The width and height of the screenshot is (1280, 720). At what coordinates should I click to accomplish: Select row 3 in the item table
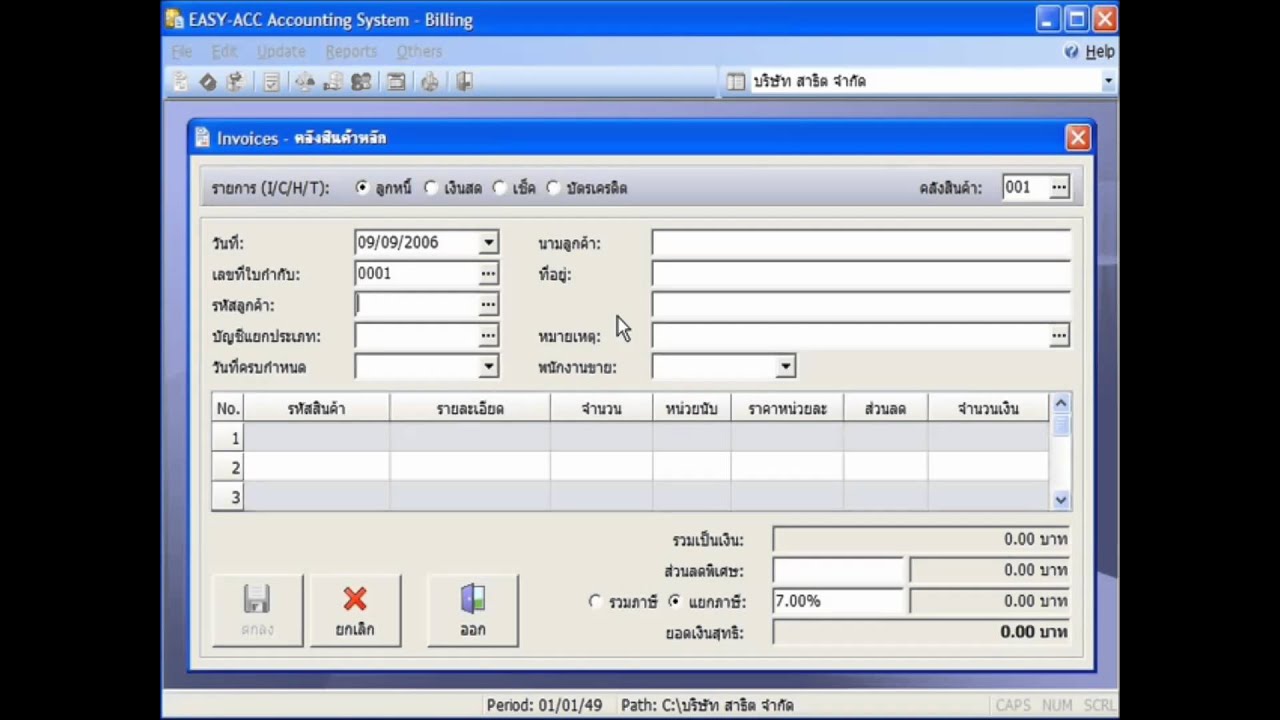click(630, 497)
